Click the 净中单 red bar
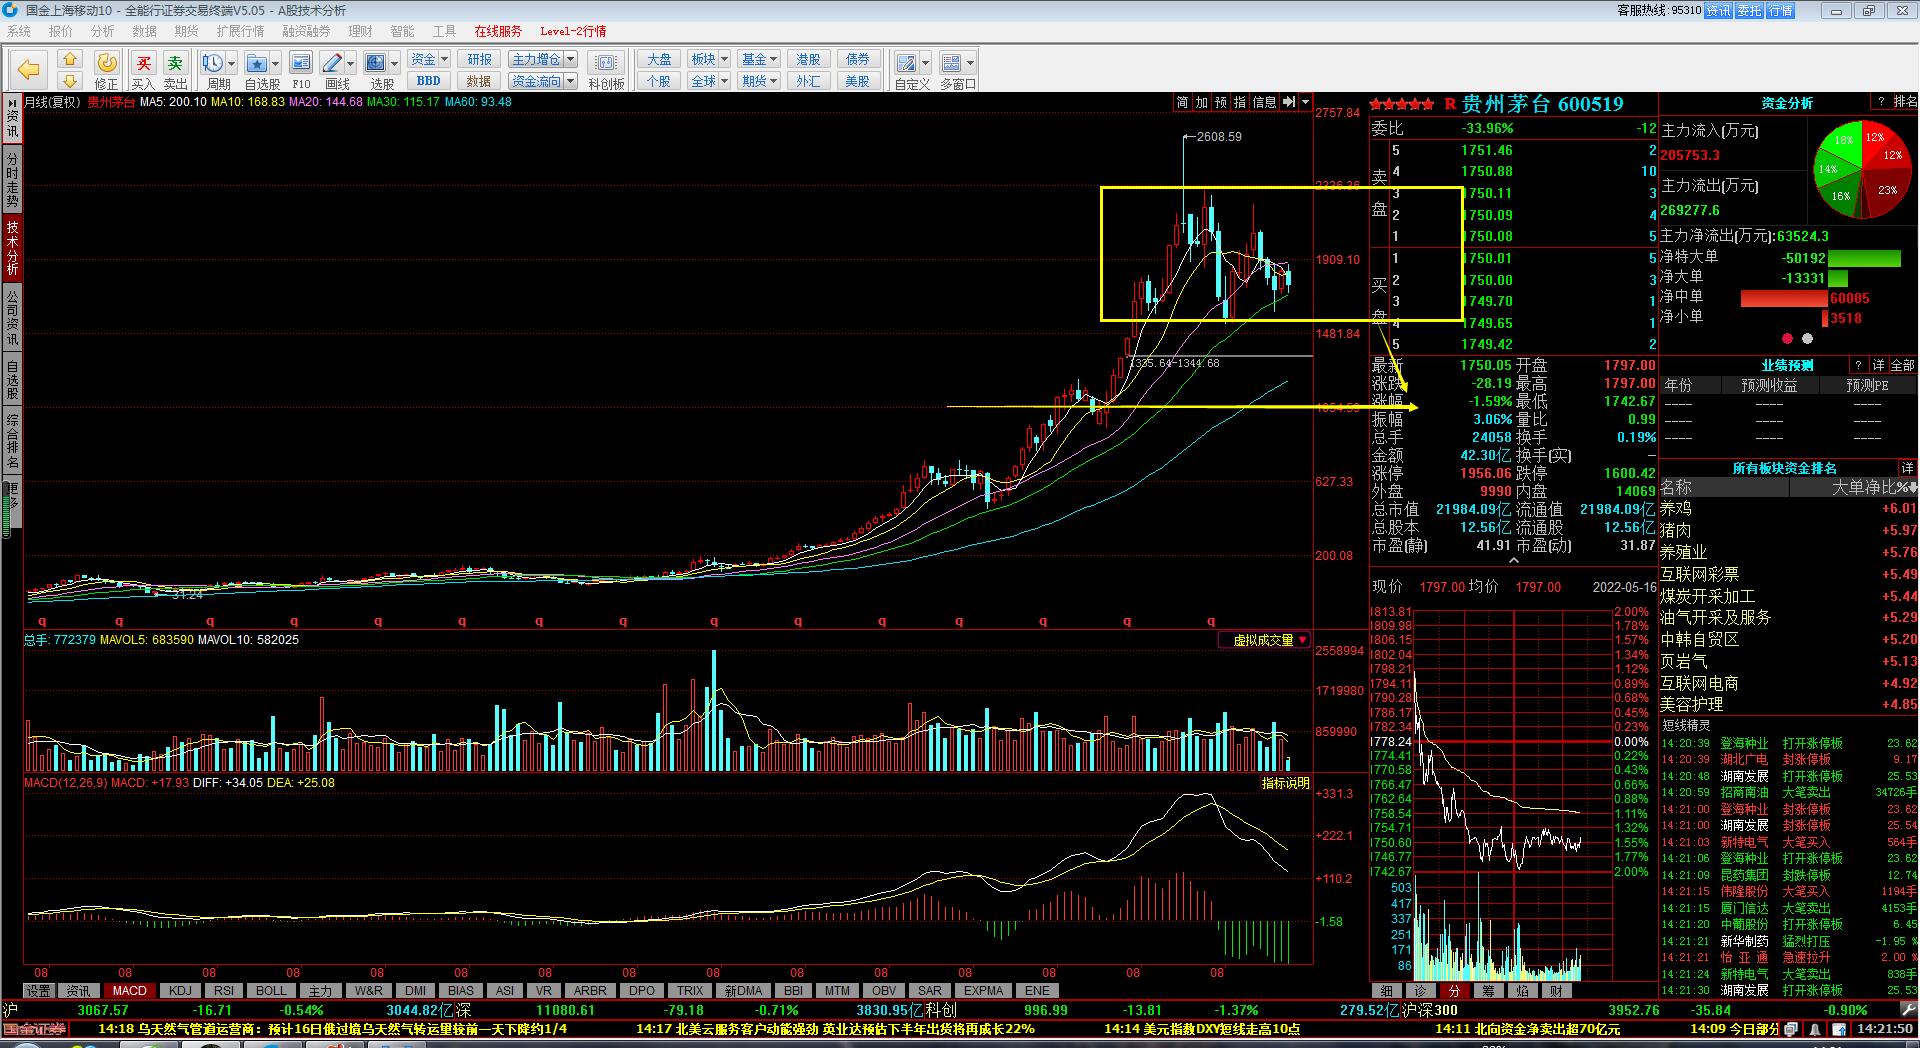The height and width of the screenshot is (1048, 1920). (1785, 298)
